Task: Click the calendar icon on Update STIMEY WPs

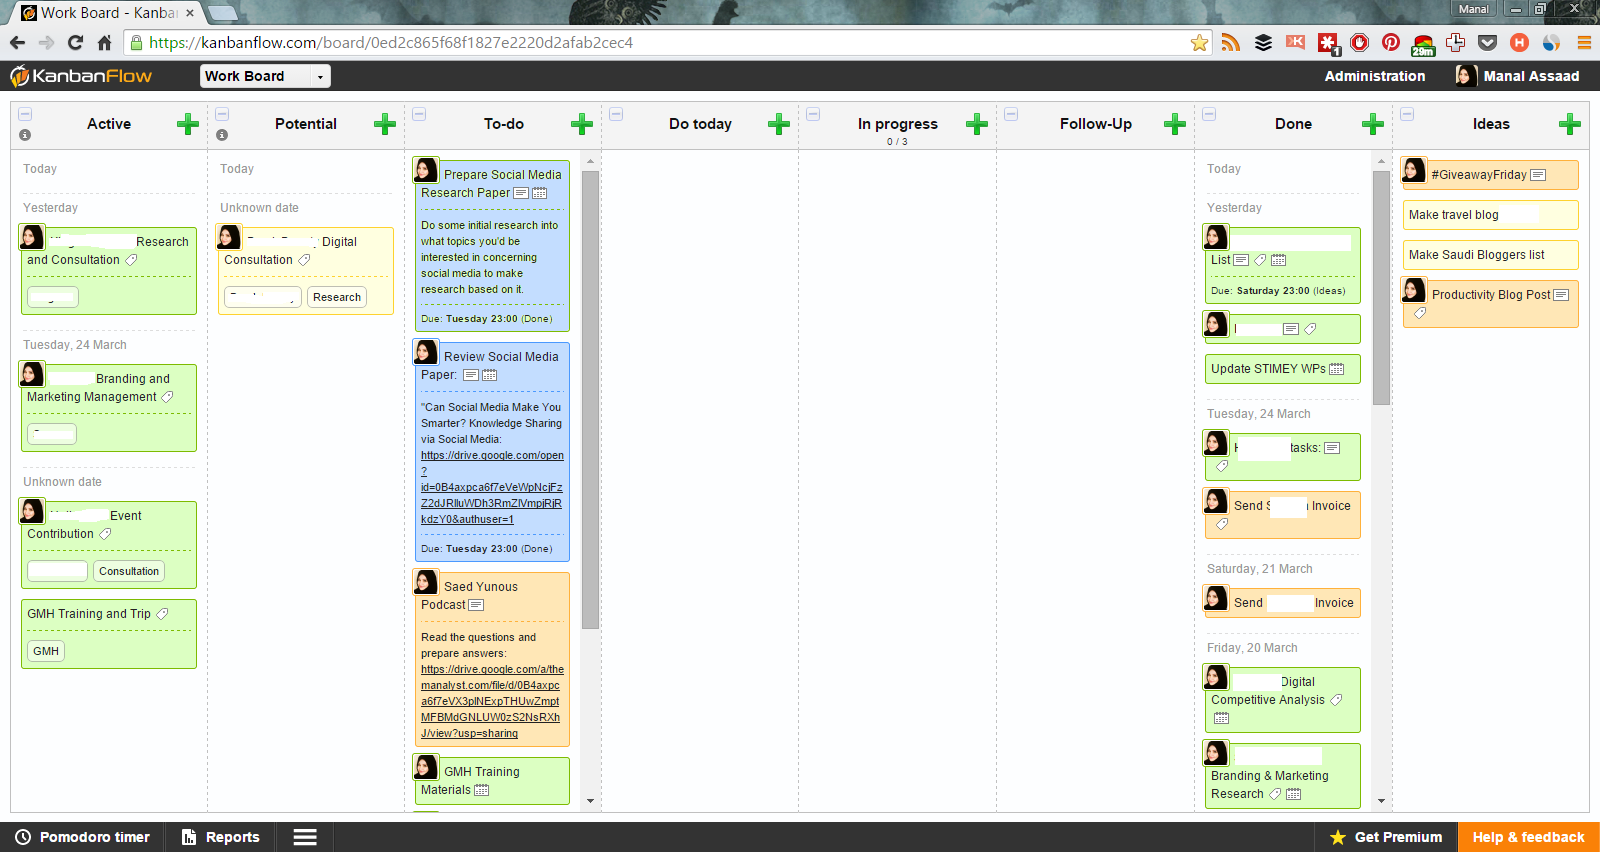Action: [1337, 369]
